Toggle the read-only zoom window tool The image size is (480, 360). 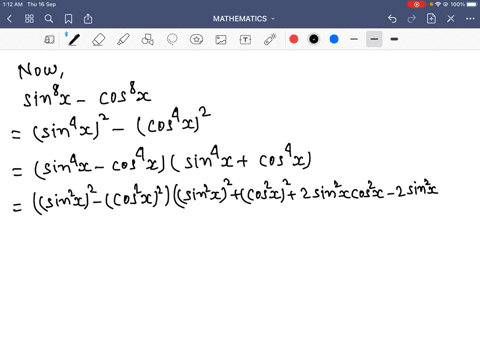tap(49, 39)
